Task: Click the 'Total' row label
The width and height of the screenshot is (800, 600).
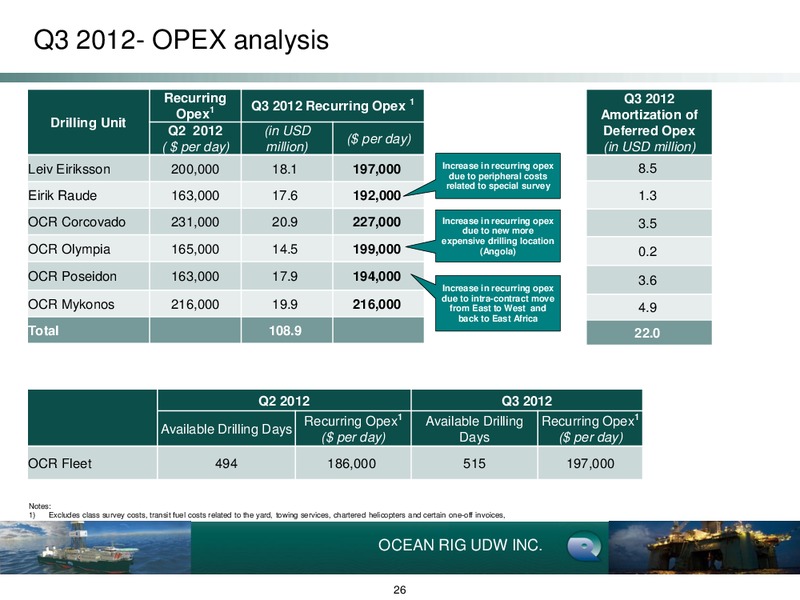Action: [x=43, y=331]
